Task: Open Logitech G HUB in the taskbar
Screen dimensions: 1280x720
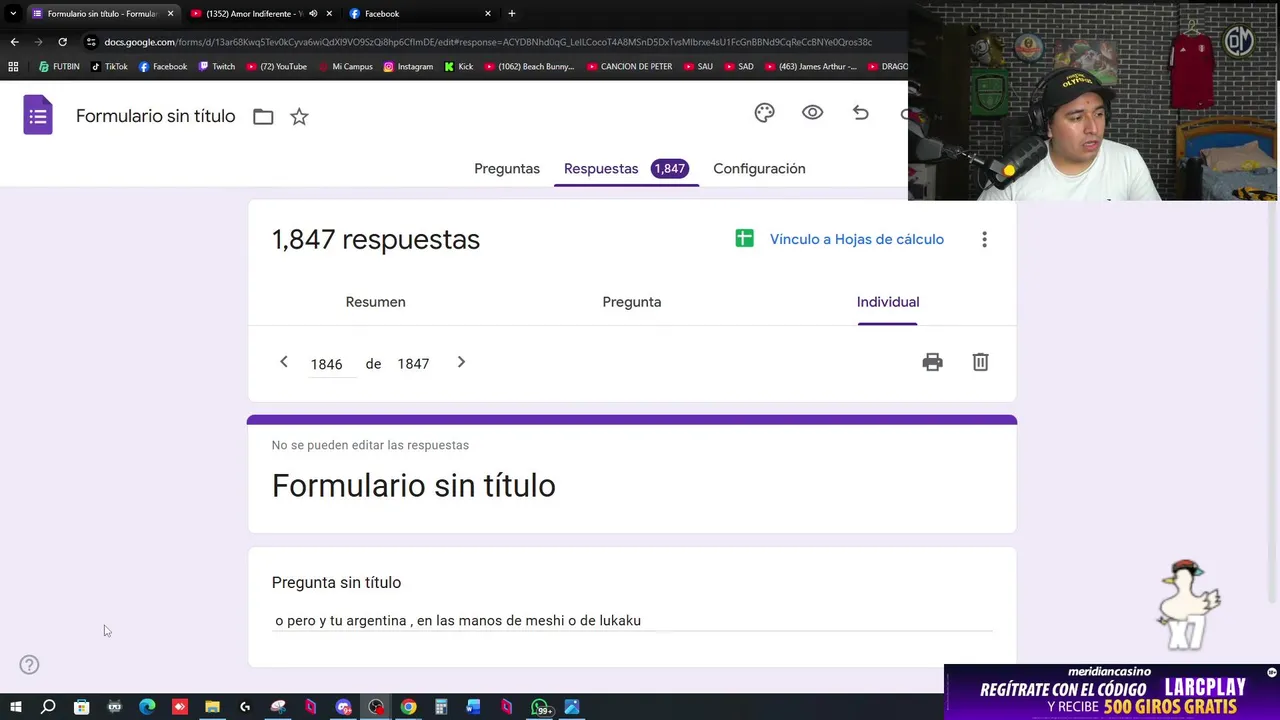Action: pyautogui.click(x=245, y=707)
